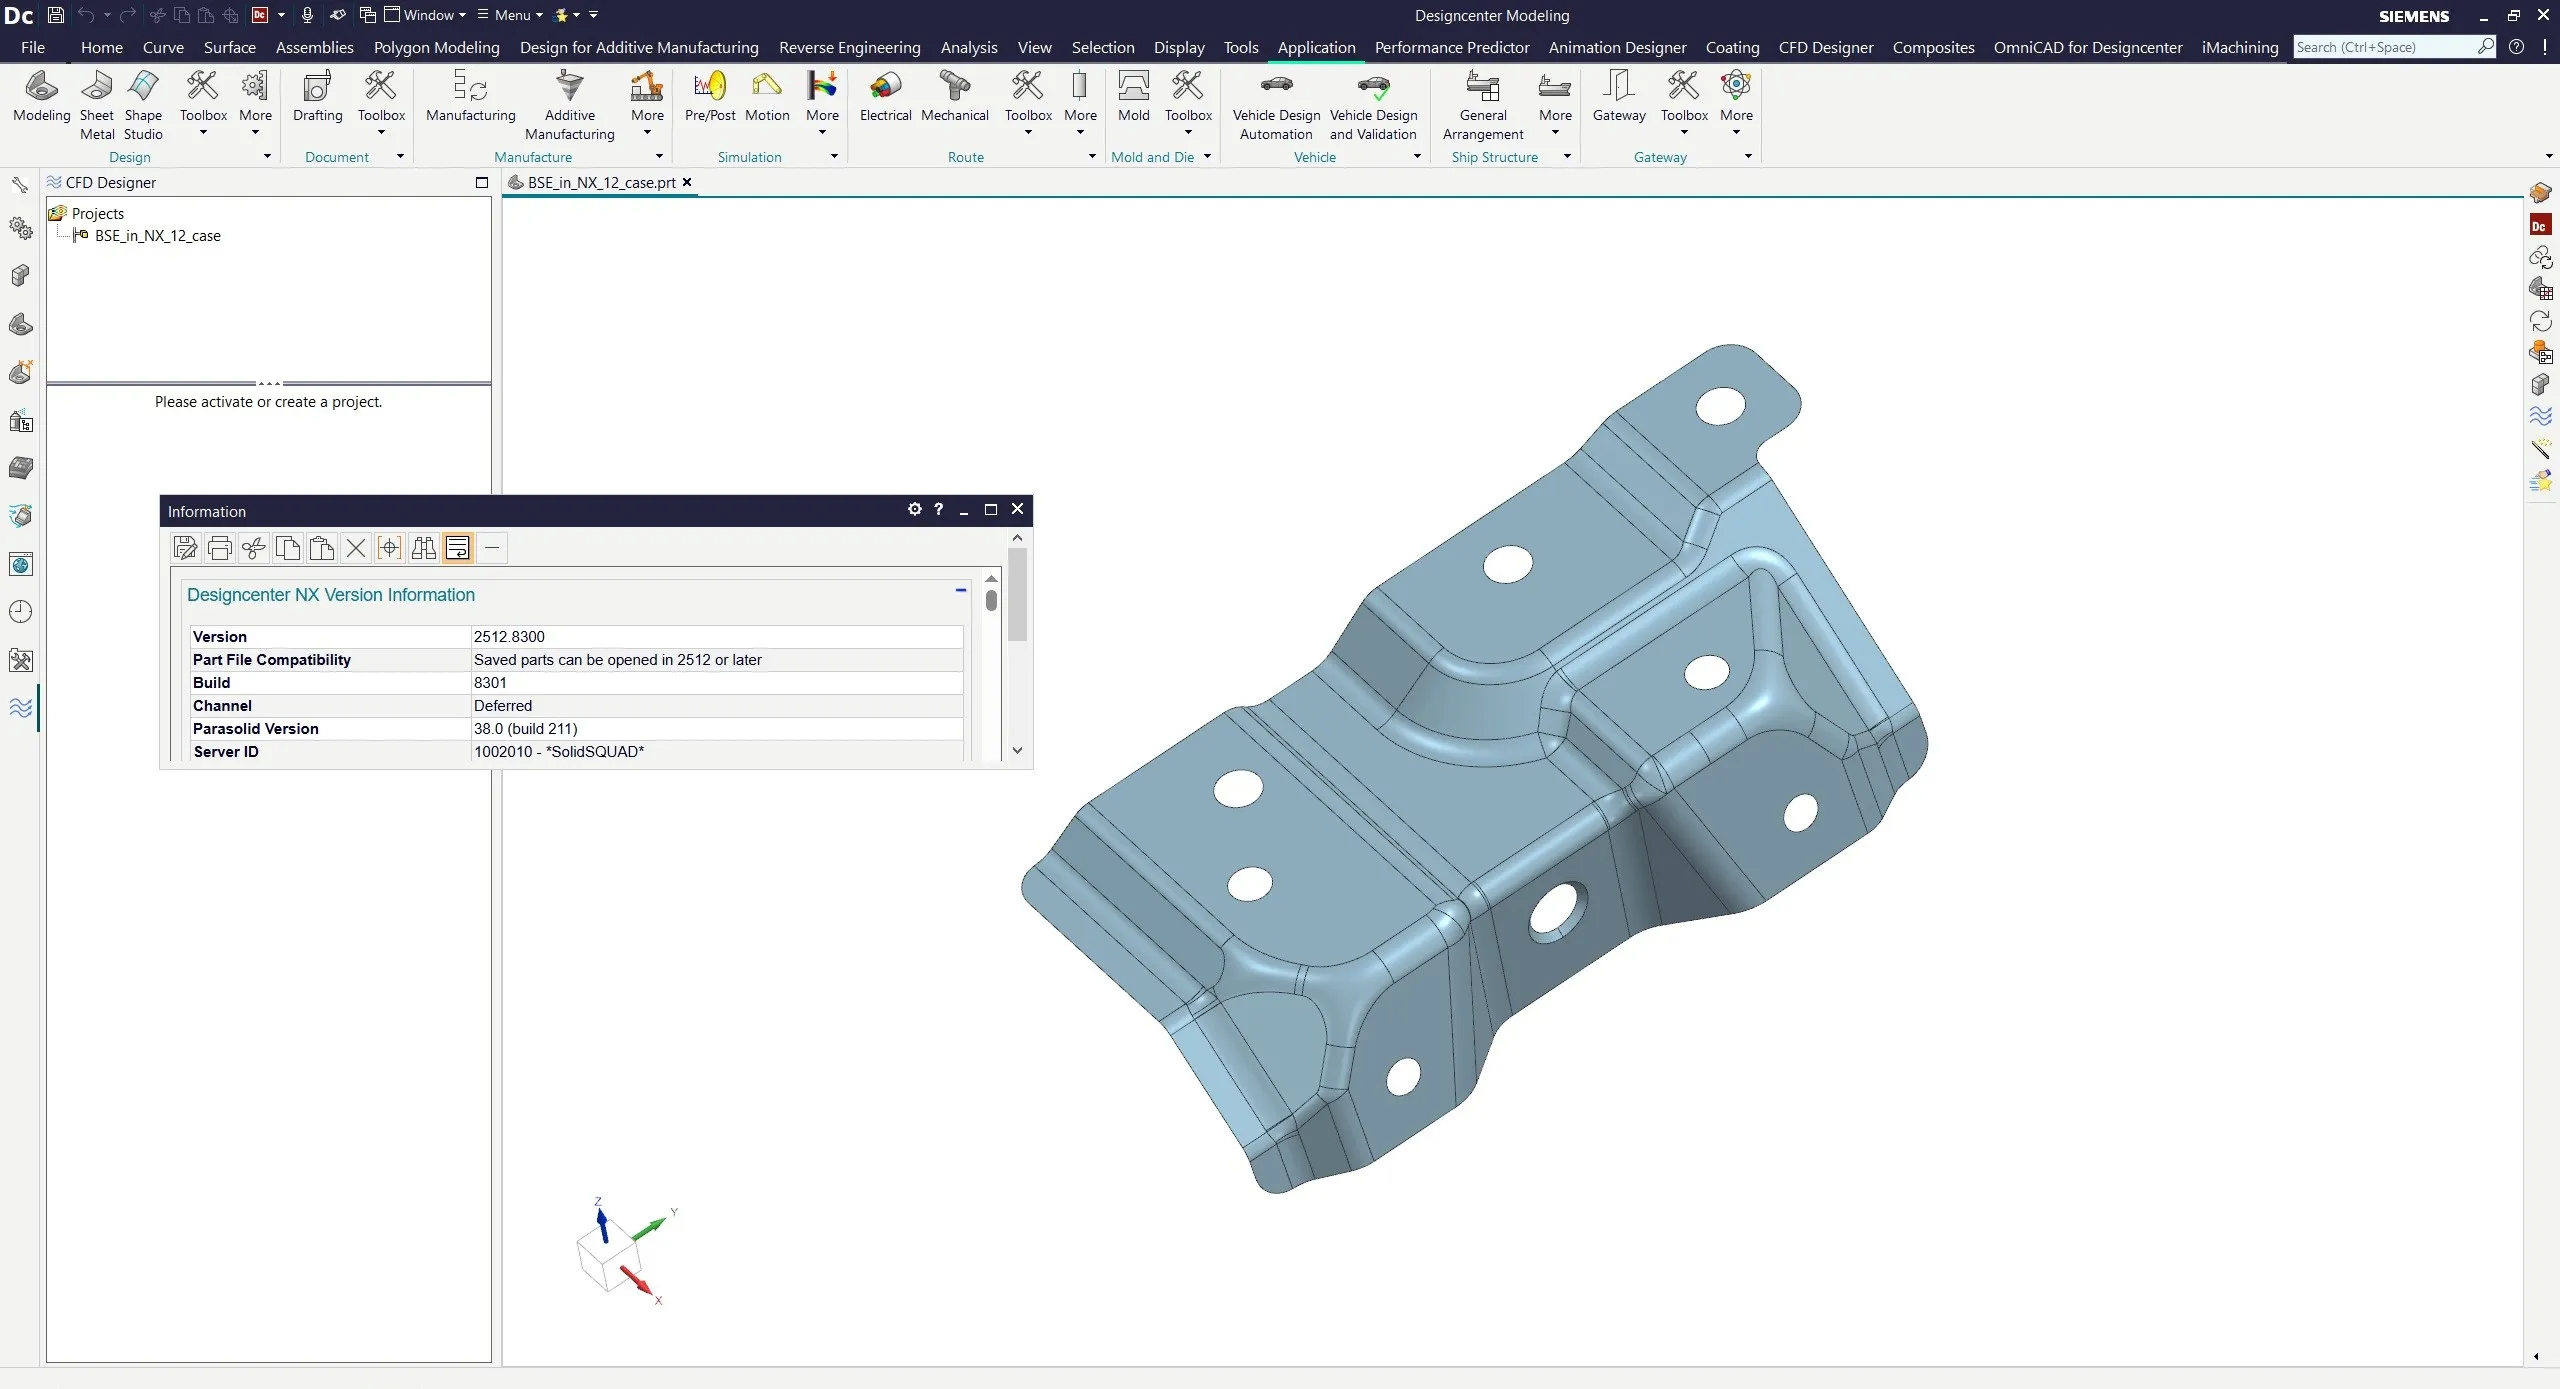Open the Manufacturing application
Viewport: 2560px width, 1389px height.
[x=470, y=97]
